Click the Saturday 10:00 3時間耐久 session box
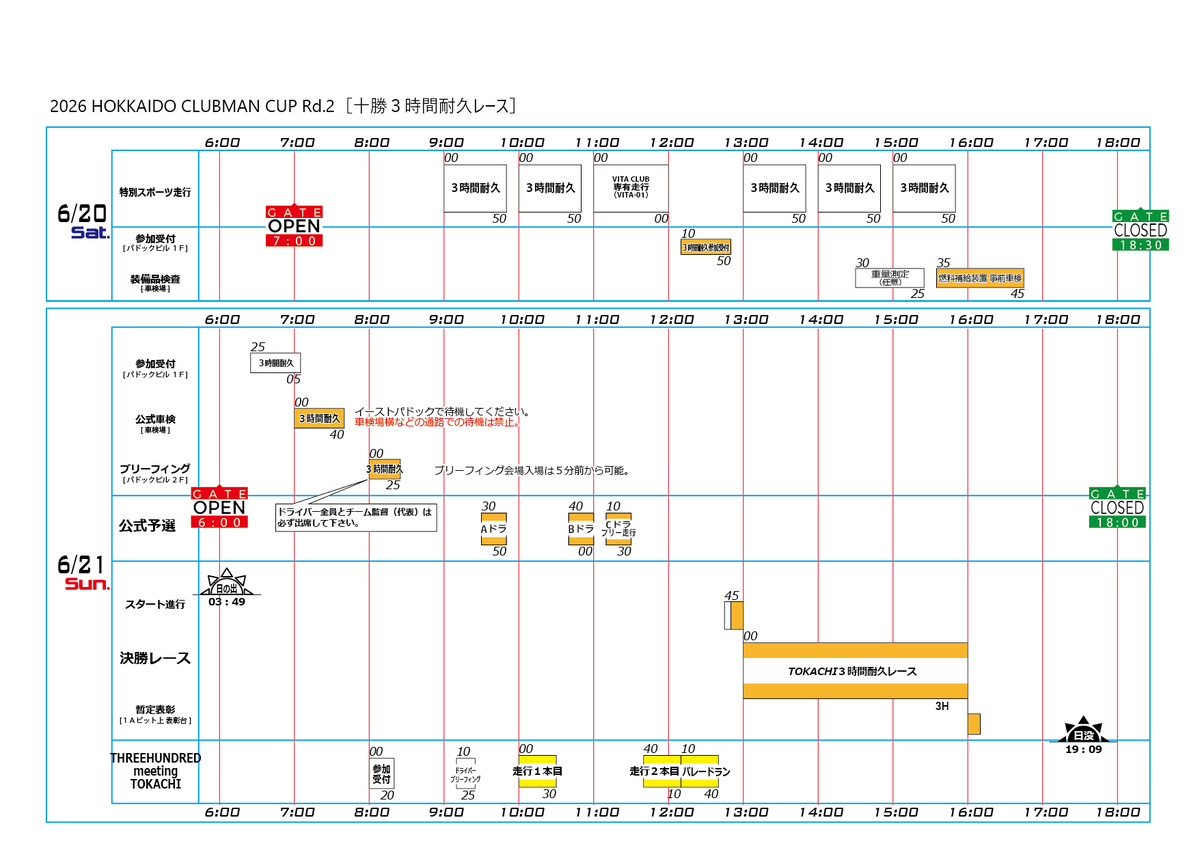1200x848 pixels. [x=550, y=188]
